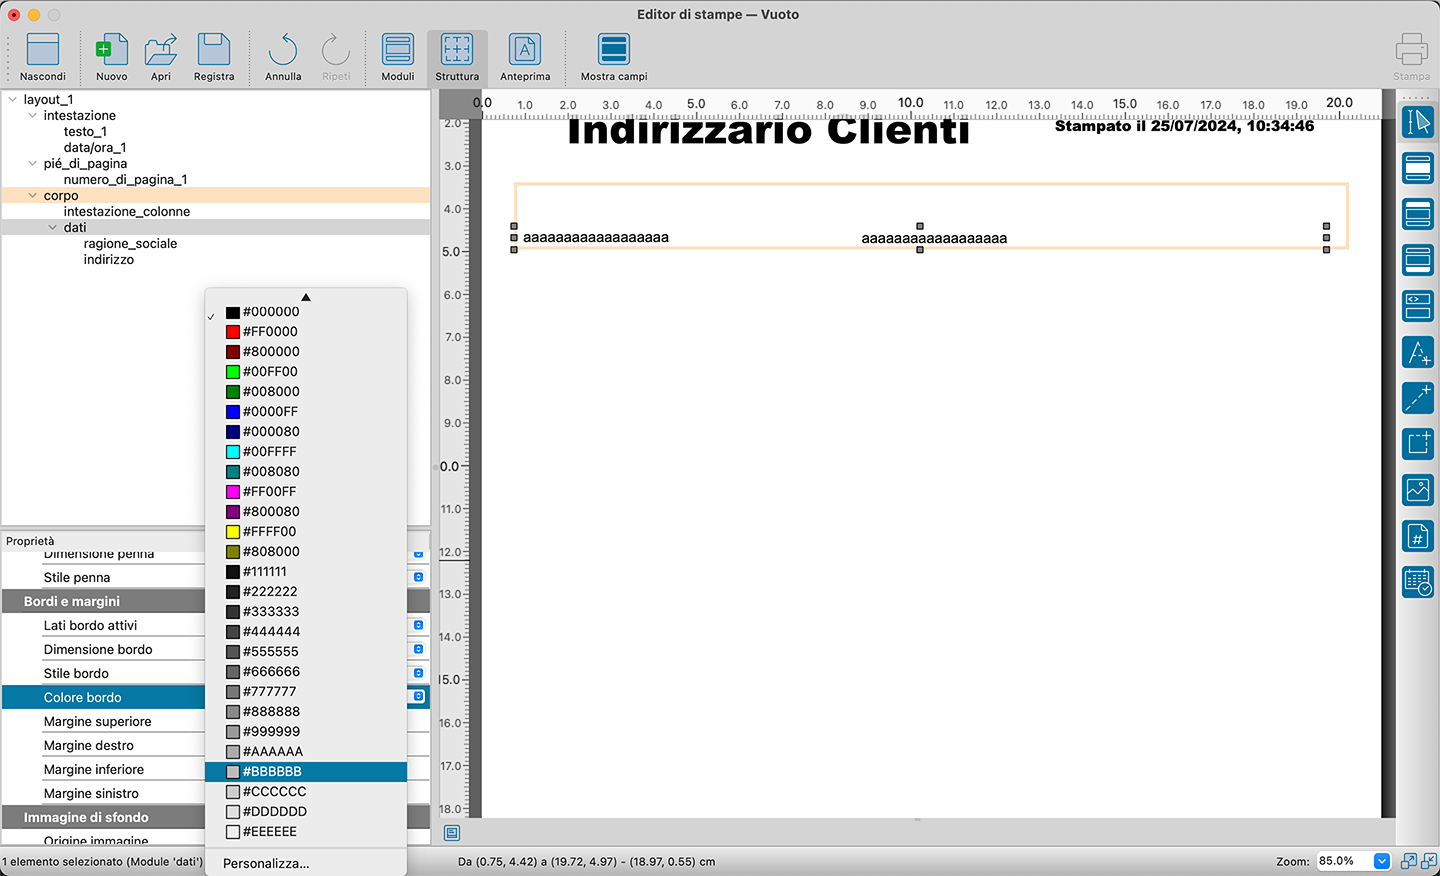Select the add text tool

pyautogui.click(x=1418, y=352)
